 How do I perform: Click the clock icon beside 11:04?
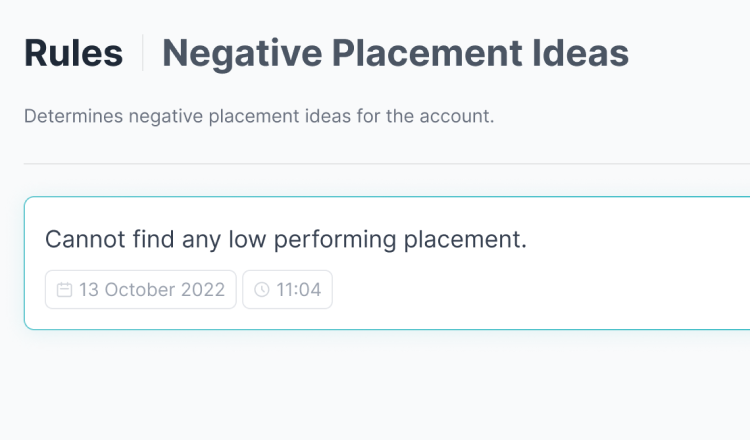pos(262,290)
